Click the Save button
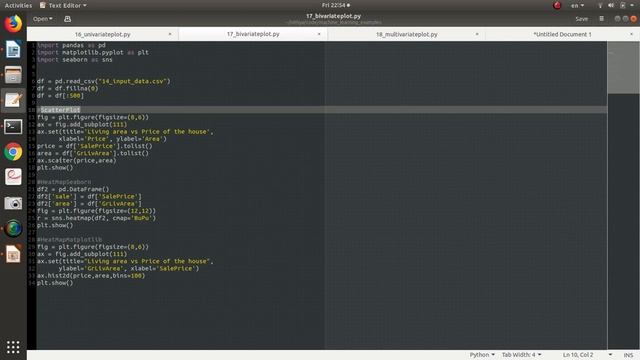Image resolution: width=640 pixels, height=360 pixels. pyautogui.click(x=581, y=19)
